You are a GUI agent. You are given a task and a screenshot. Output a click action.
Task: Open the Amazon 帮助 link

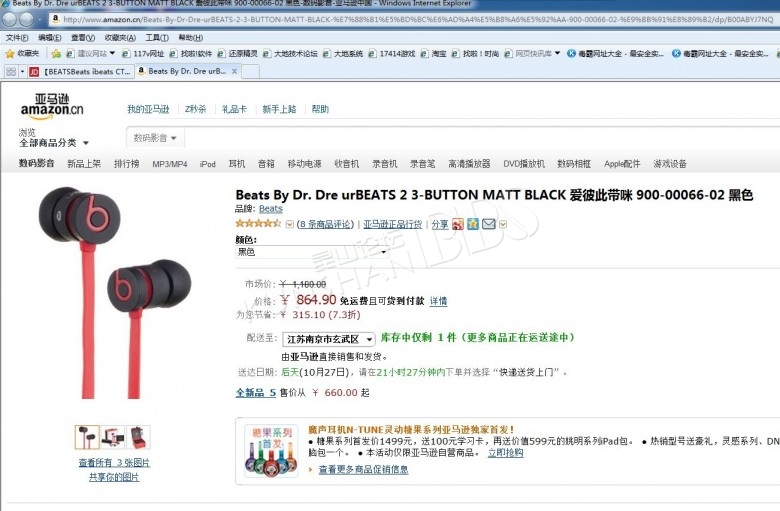tap(320, 109)
